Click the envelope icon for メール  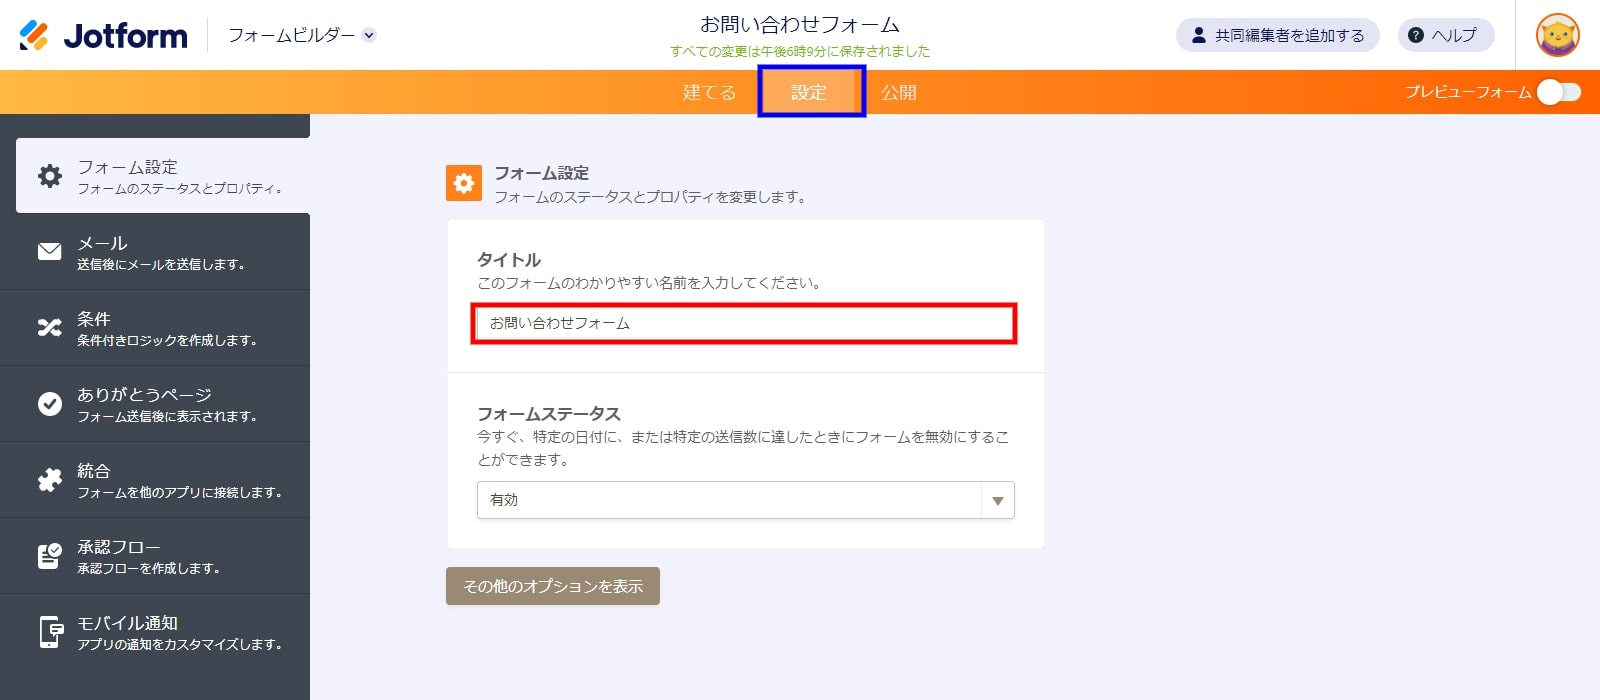(x=49, y=252)
